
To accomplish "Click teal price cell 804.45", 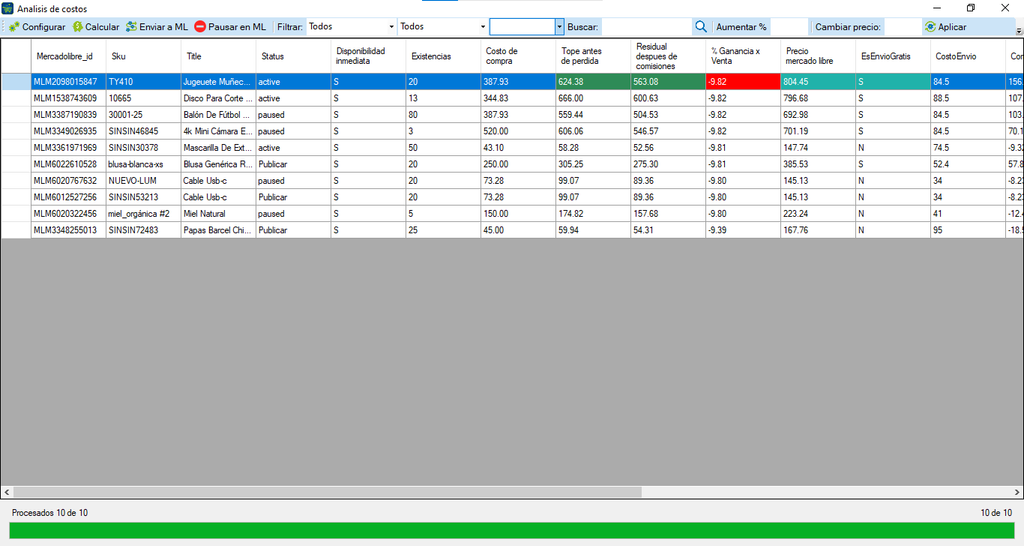I will point(818,82).
